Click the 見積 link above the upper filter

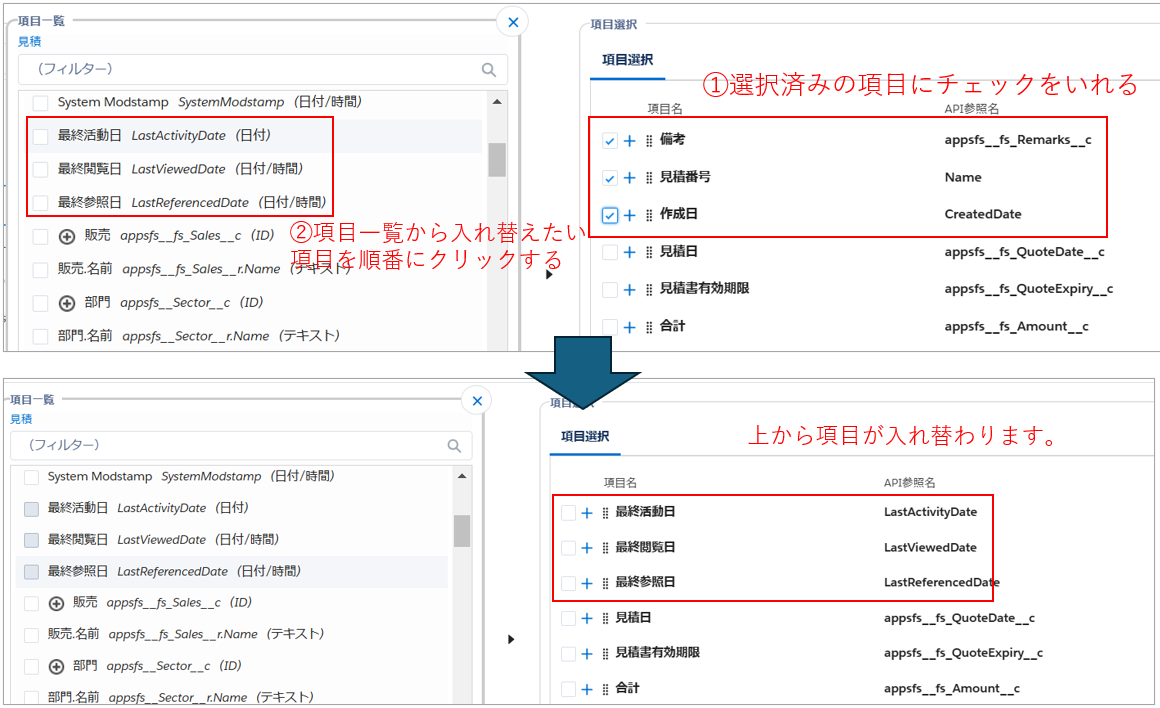(x=29, y=42)
